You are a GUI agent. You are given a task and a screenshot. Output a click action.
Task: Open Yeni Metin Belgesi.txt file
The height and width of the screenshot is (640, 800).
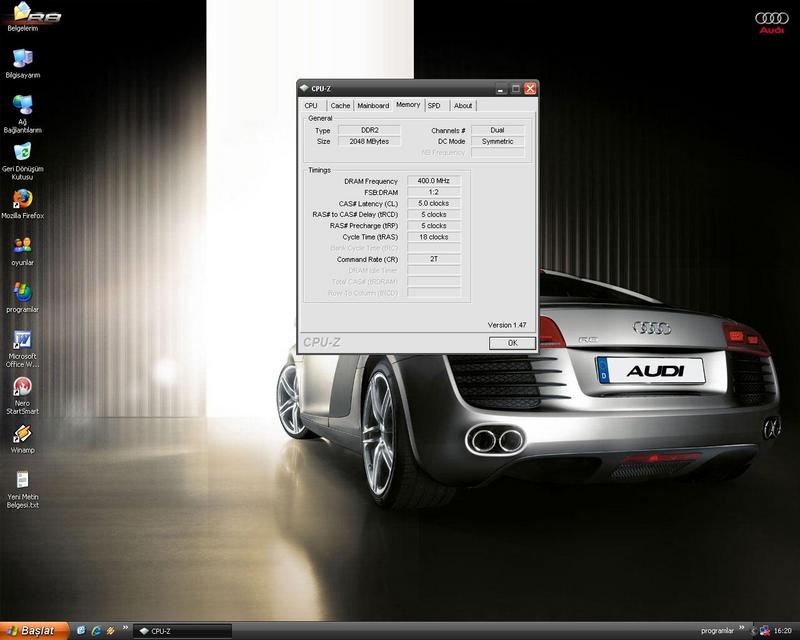(x=22, y=490)
